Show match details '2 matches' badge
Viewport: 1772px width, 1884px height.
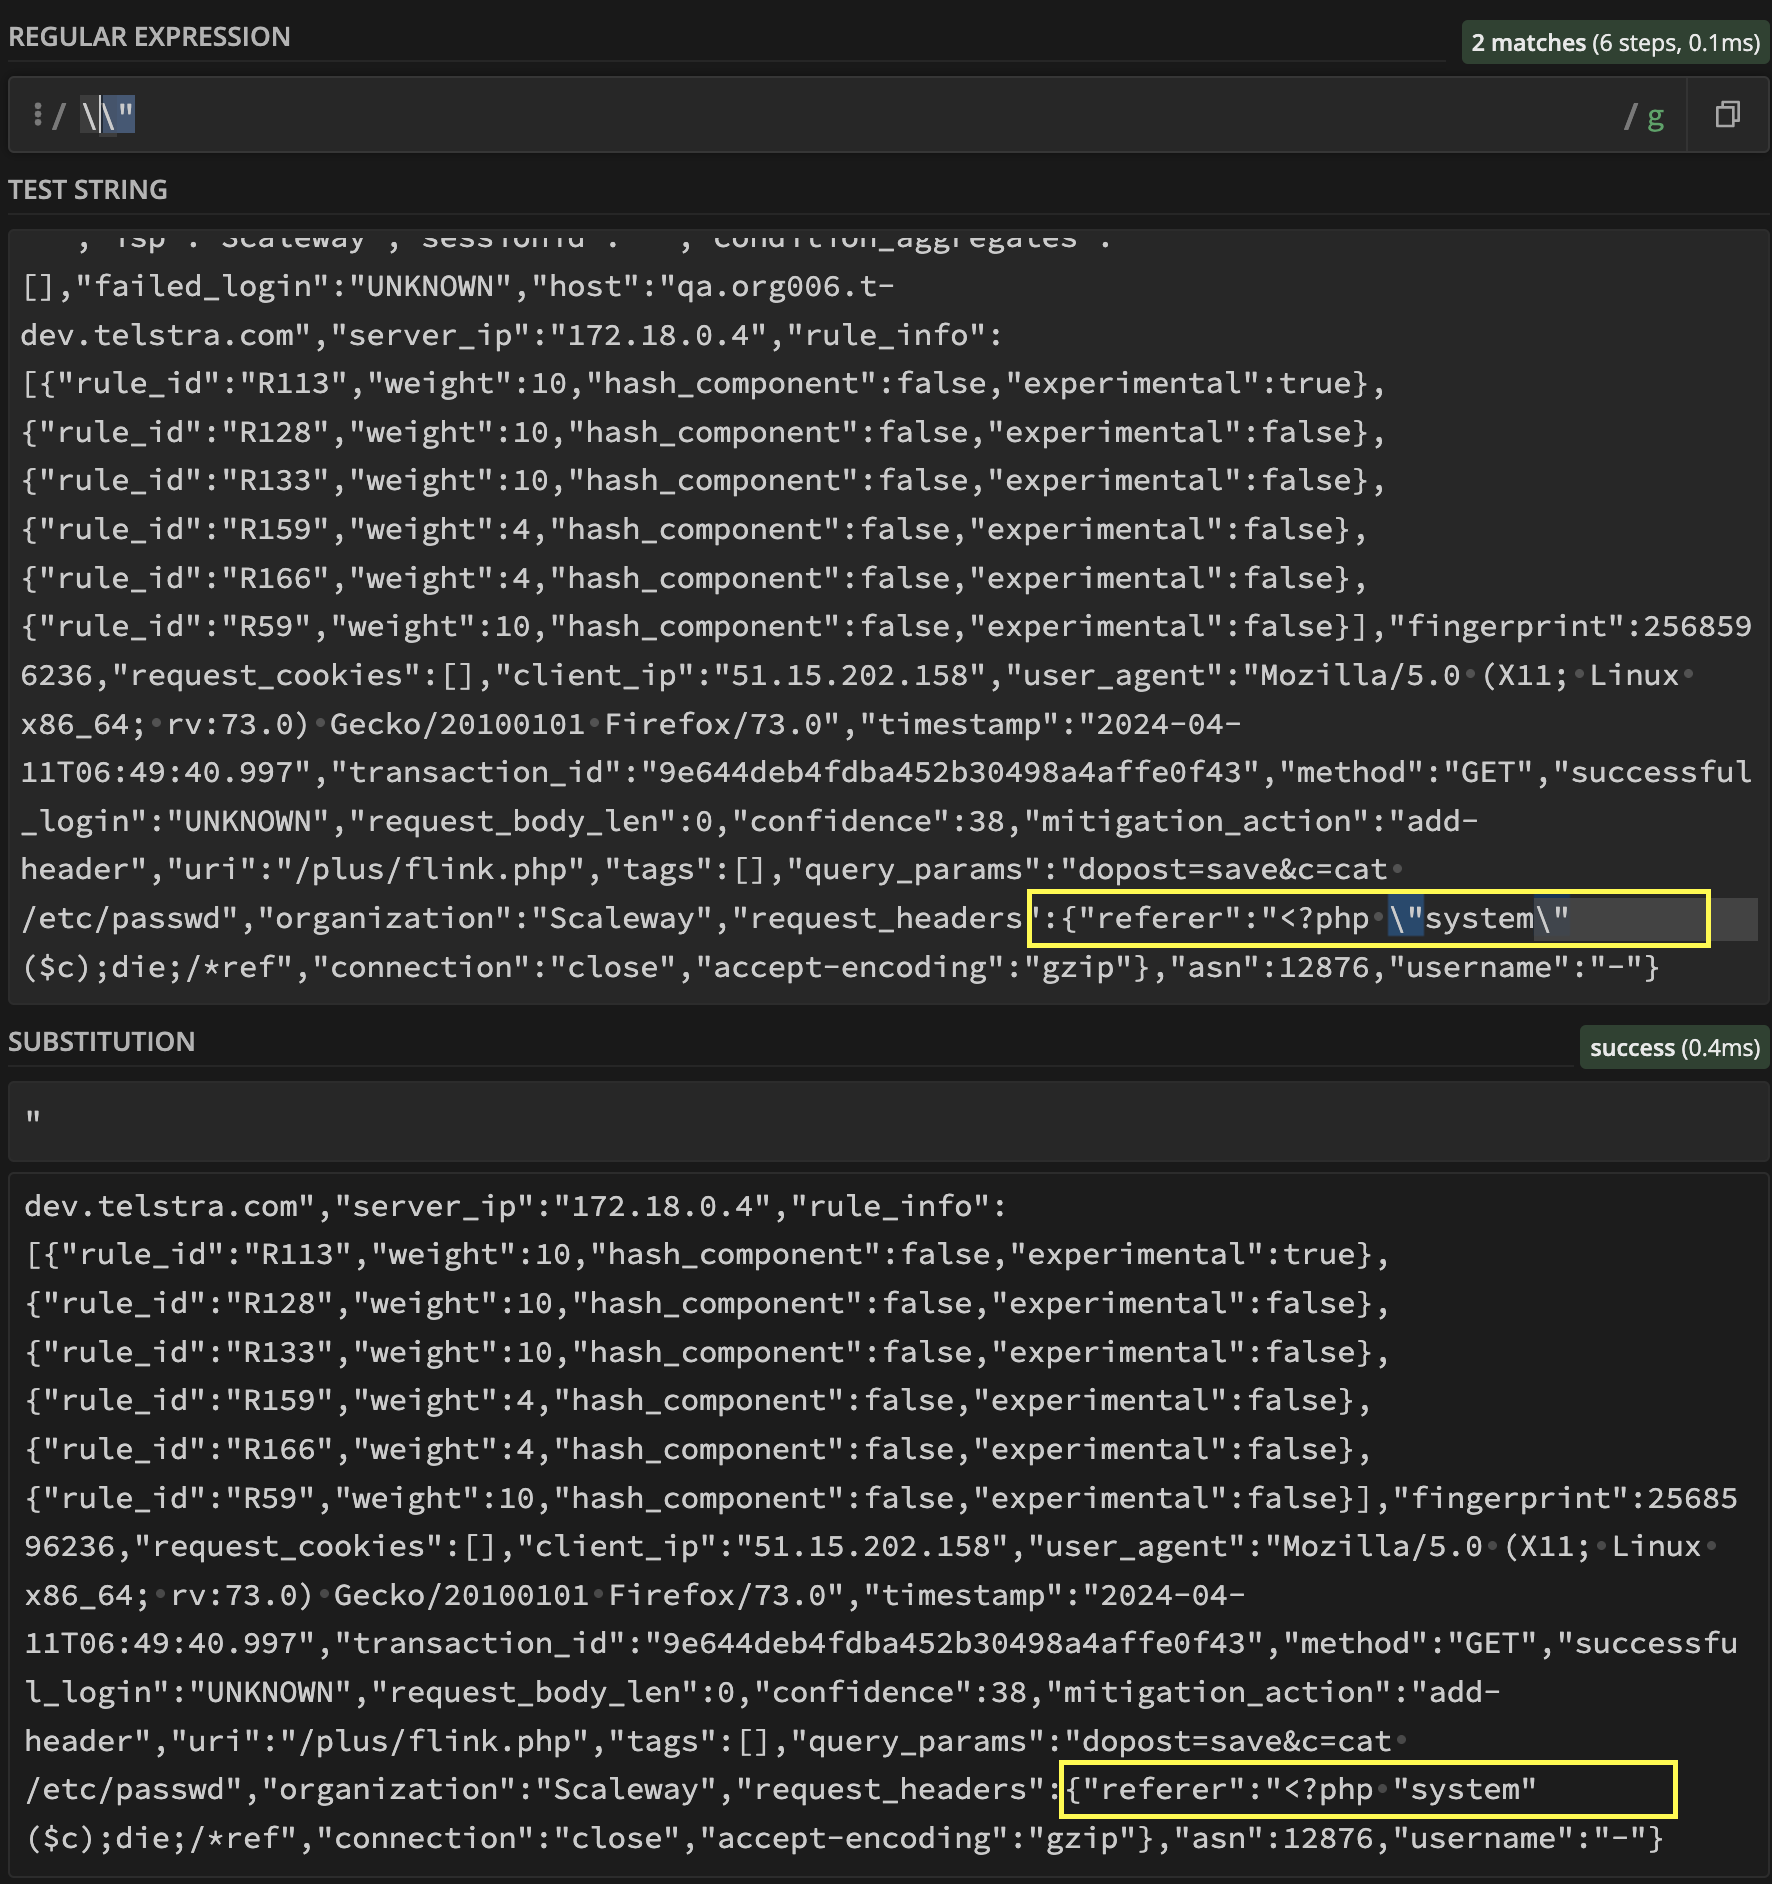pyautogui.click(x=1614, y=43)
